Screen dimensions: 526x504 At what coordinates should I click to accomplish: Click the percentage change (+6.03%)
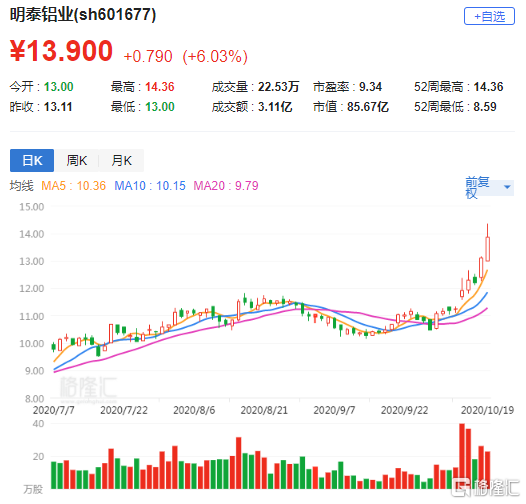coord(215,56)
